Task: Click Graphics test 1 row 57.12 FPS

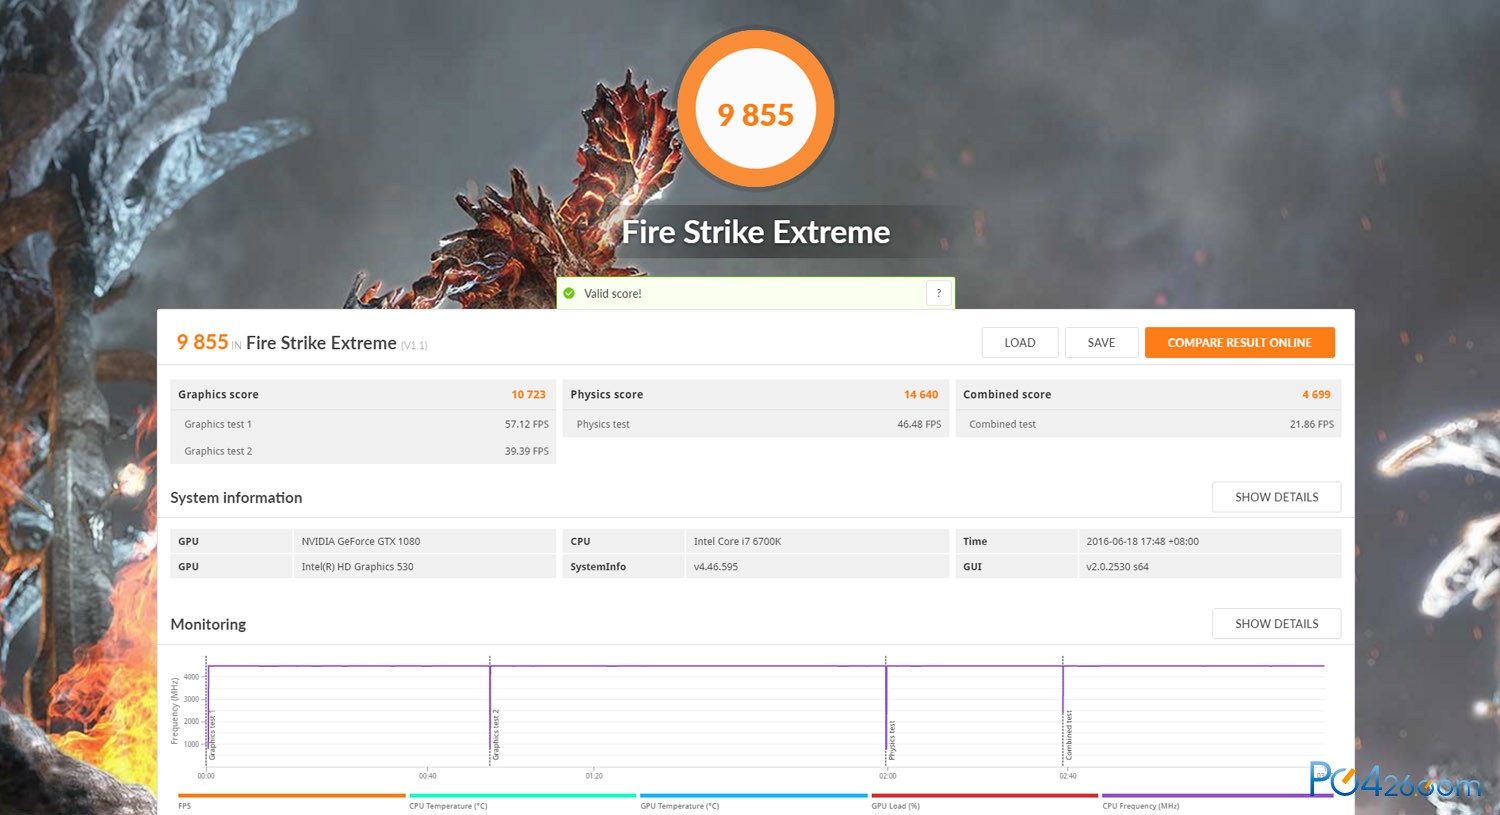Action: [x=363, y=424]
